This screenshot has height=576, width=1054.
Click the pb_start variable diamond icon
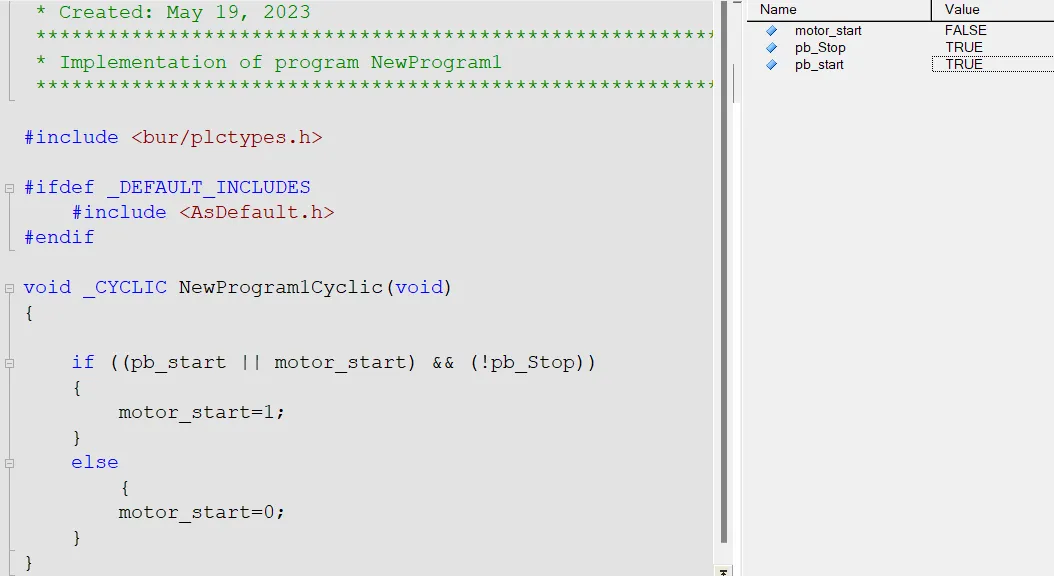tap(772, 65)
